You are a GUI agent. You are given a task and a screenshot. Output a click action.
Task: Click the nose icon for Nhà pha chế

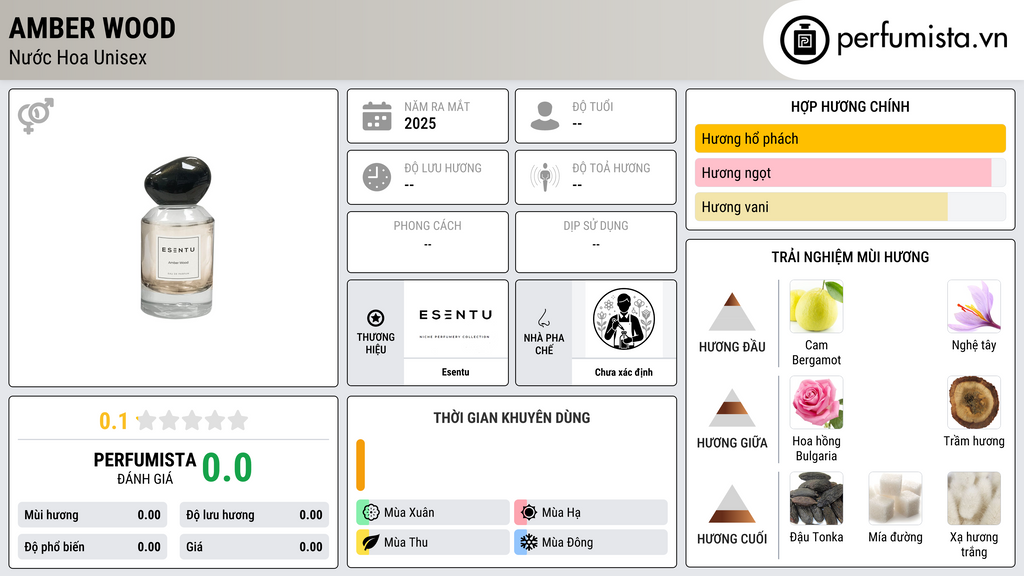coord(544,318)
